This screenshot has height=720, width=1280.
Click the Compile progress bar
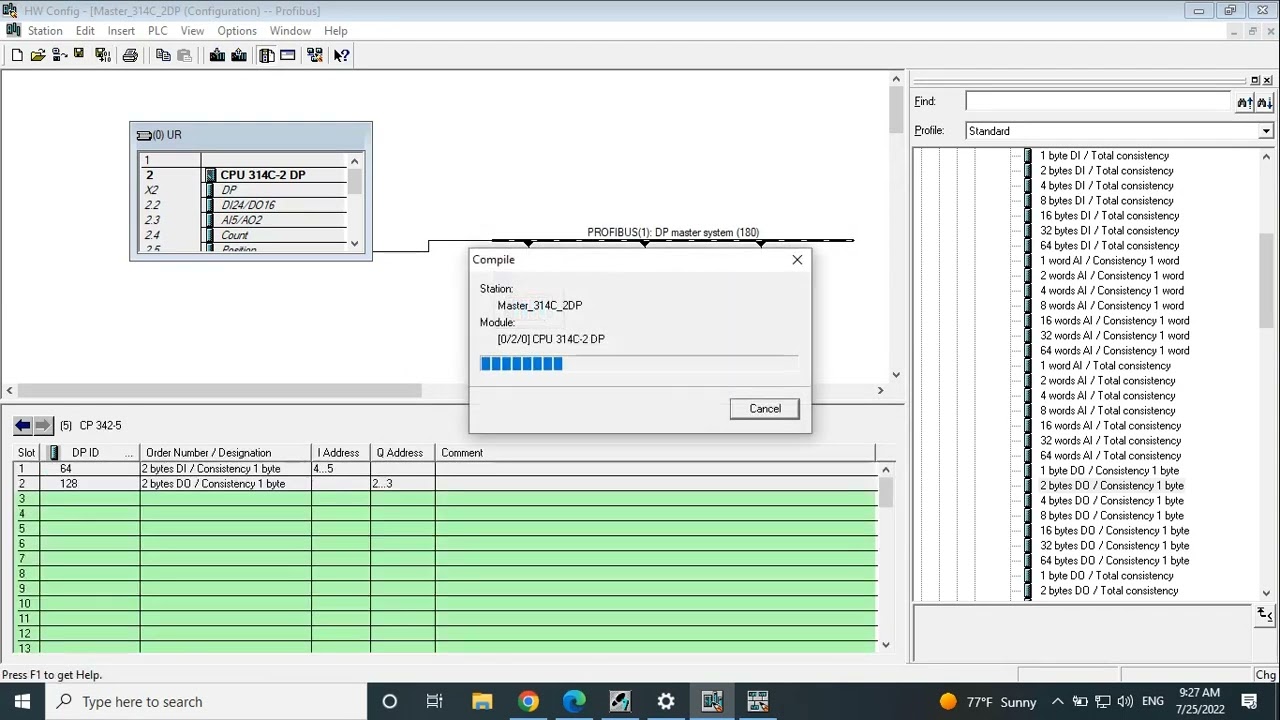(x=639, y=363)
